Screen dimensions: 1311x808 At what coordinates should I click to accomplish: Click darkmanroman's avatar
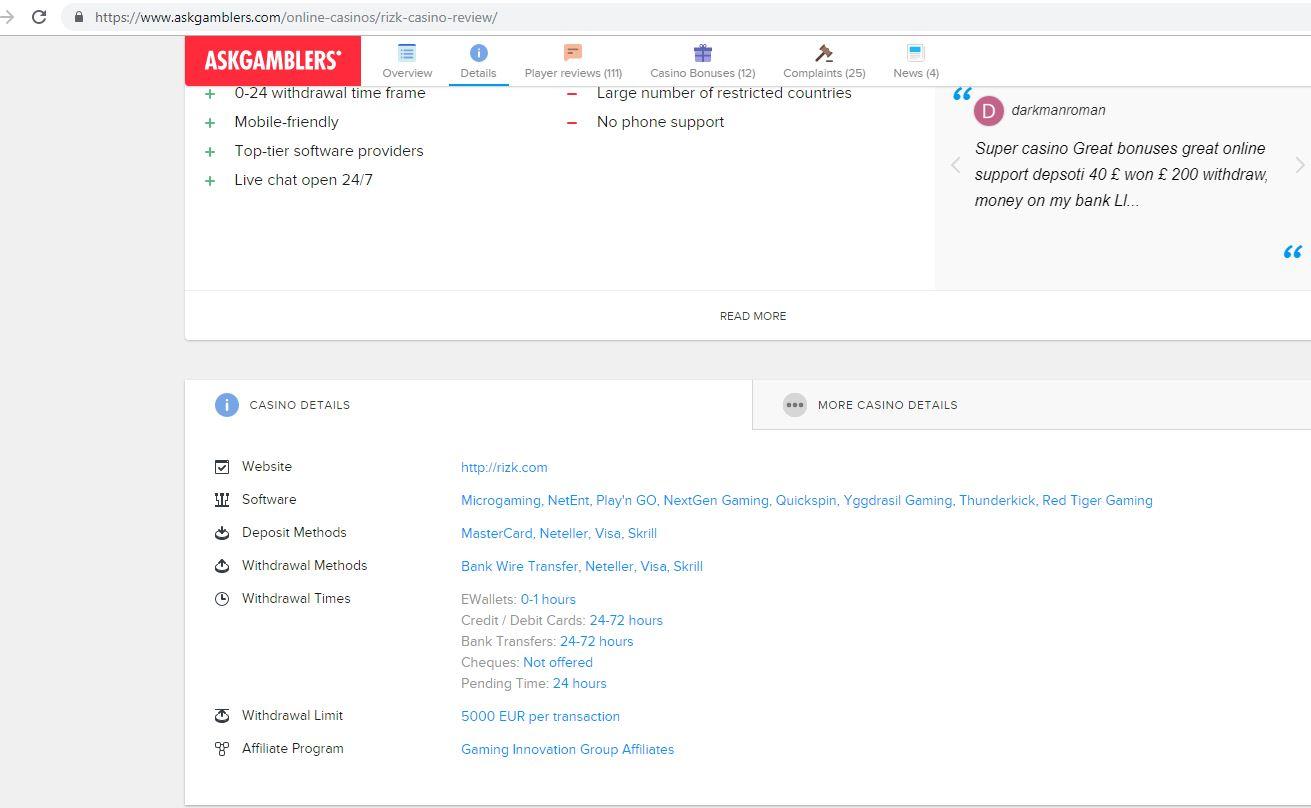988,111
